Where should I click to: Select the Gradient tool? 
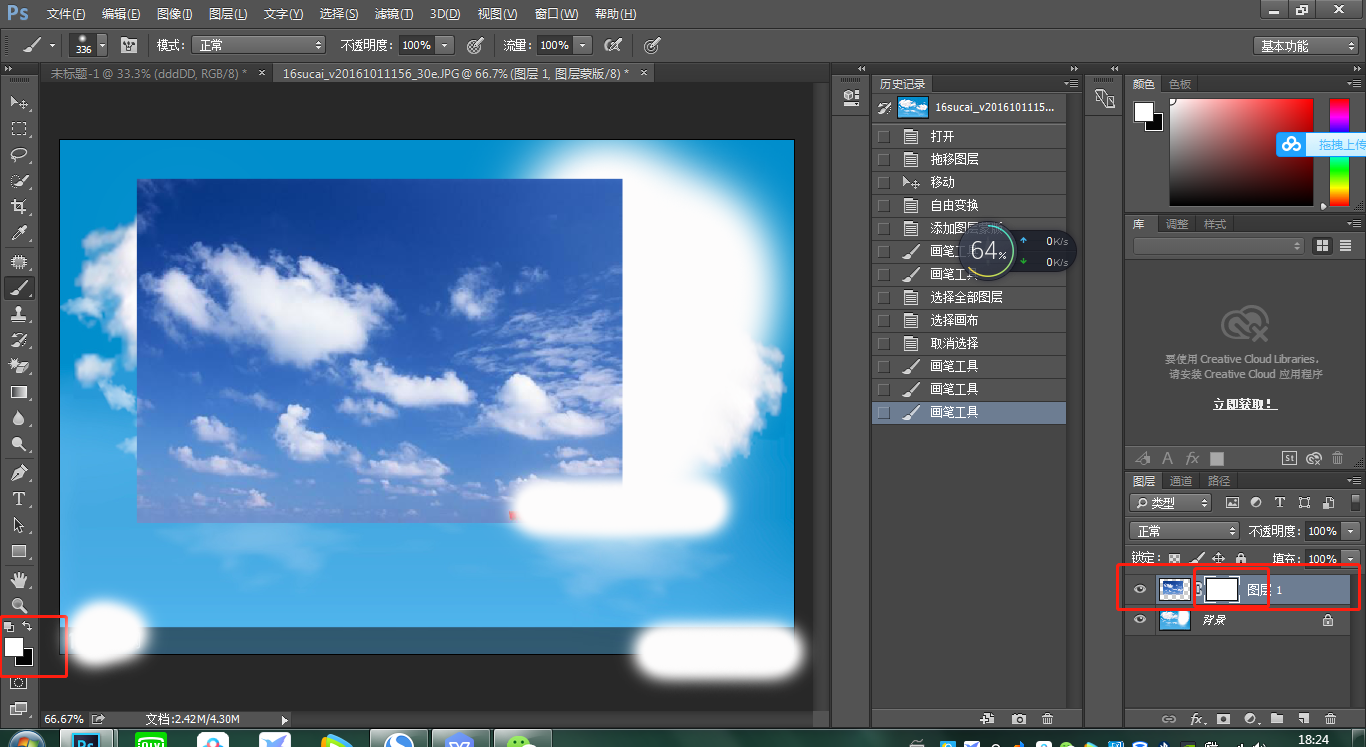[19, 393]
